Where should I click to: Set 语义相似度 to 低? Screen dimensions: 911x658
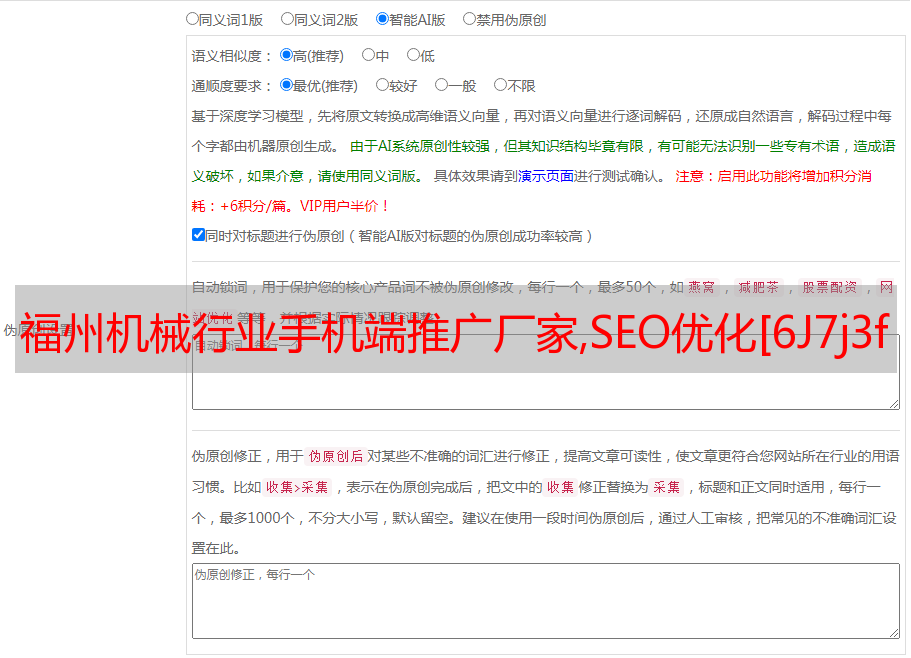[413, 55]
